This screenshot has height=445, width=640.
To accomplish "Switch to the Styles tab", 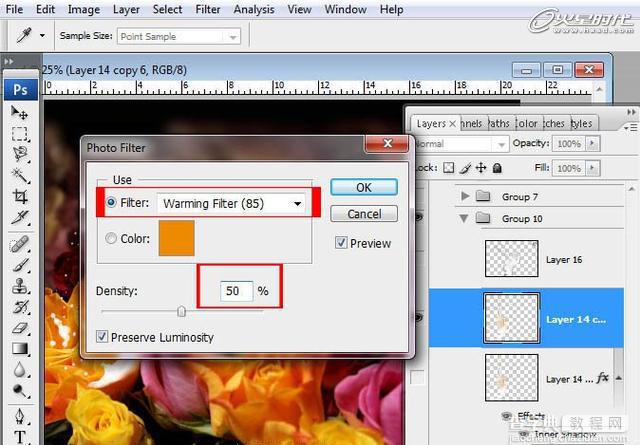I will [581, 123].
